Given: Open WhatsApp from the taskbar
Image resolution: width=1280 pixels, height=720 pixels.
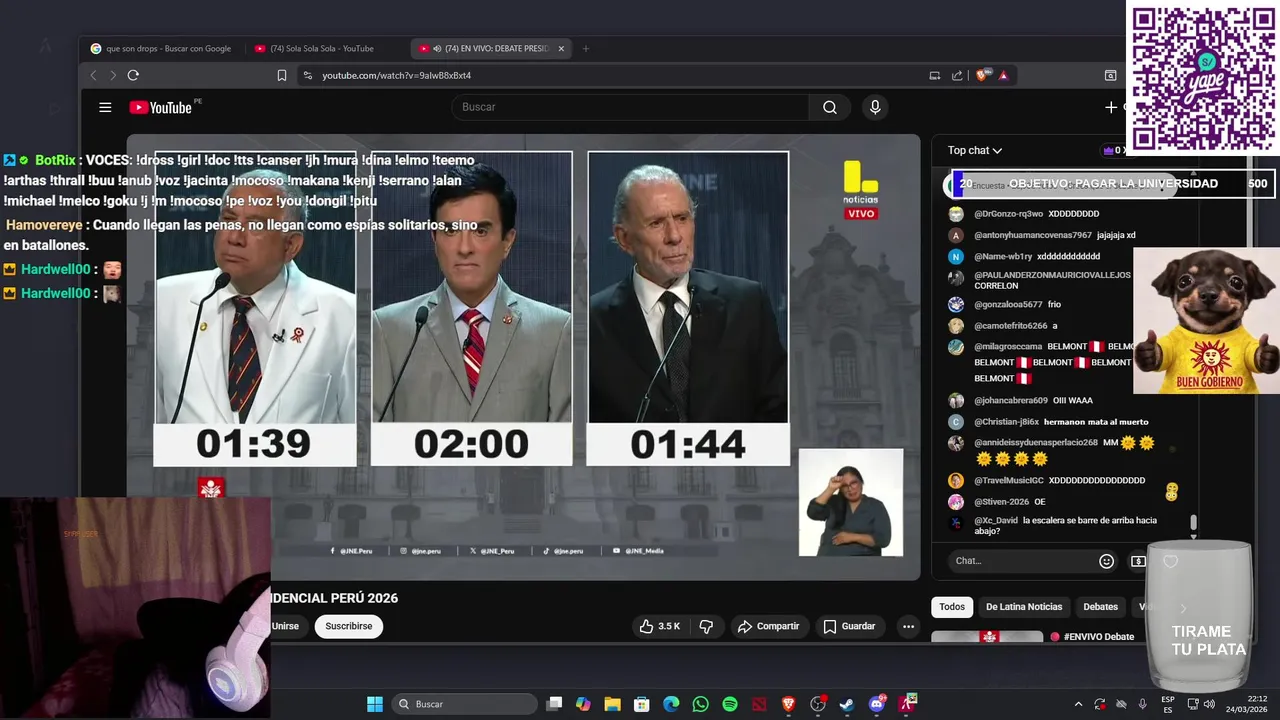Looking at the screenshot, I should point(700,704).
